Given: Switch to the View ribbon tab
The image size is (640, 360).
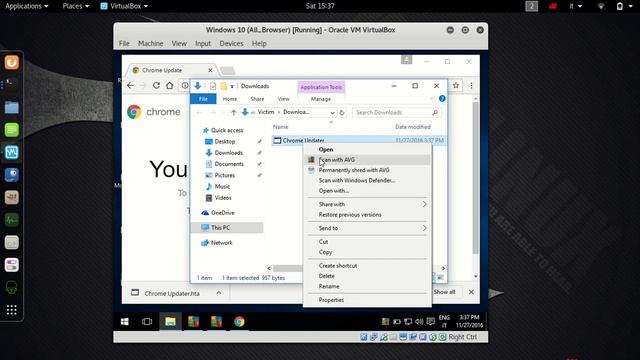Looking at the screenshot, I should coord(283,99).
